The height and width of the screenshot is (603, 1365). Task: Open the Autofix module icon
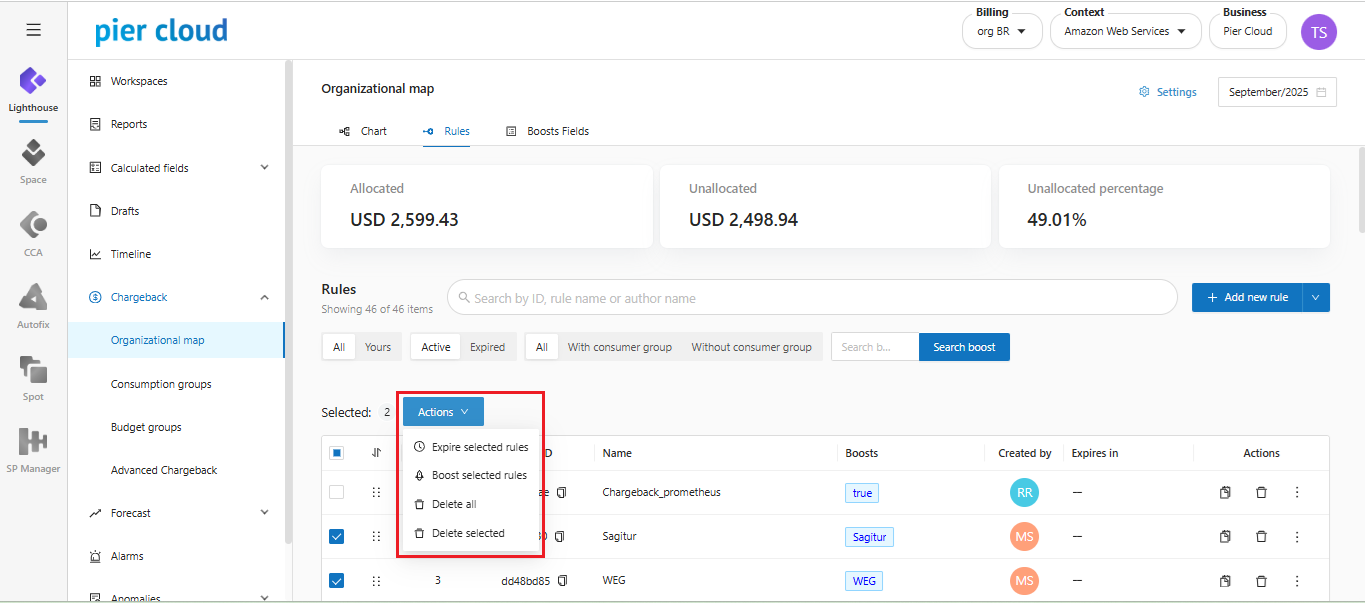point(33,299)
